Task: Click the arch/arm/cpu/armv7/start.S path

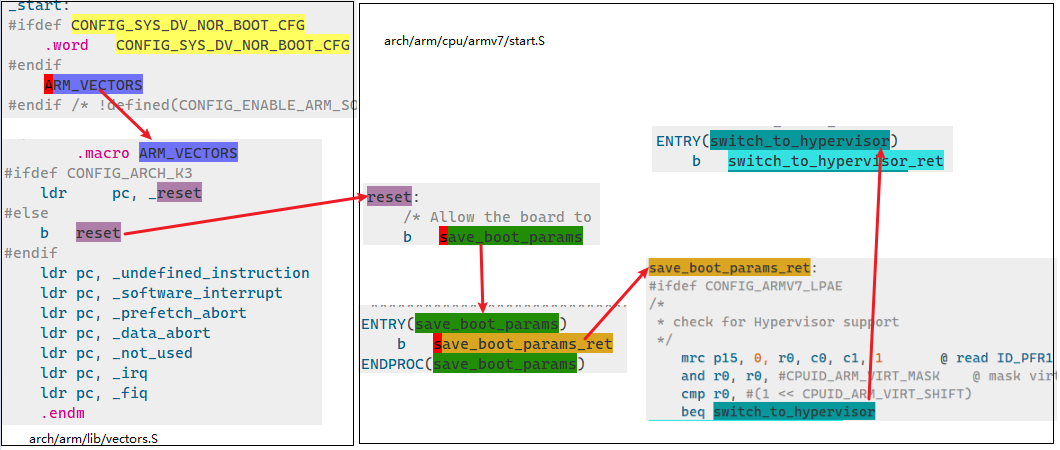Action: tap(464, 41)
